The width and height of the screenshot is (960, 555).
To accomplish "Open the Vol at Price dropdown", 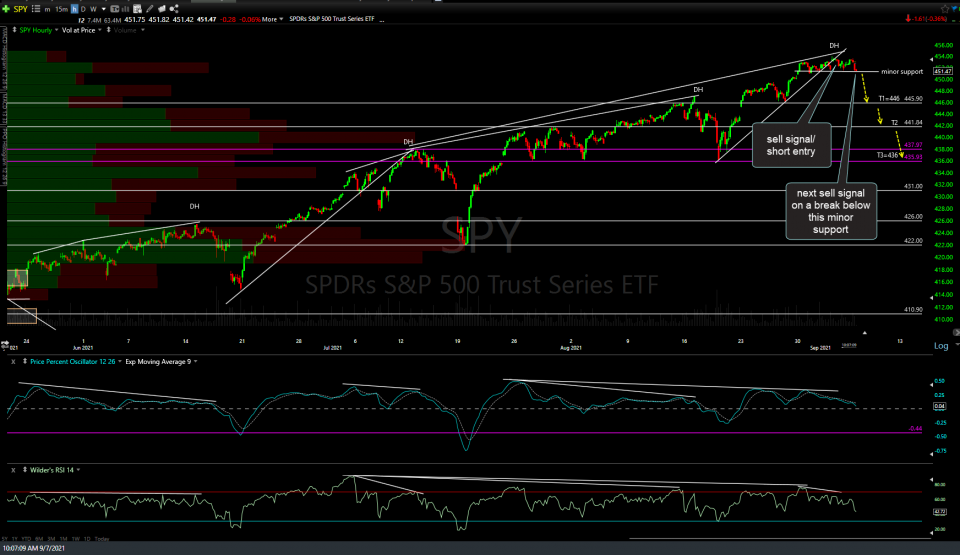I will [x=100, y=30].
